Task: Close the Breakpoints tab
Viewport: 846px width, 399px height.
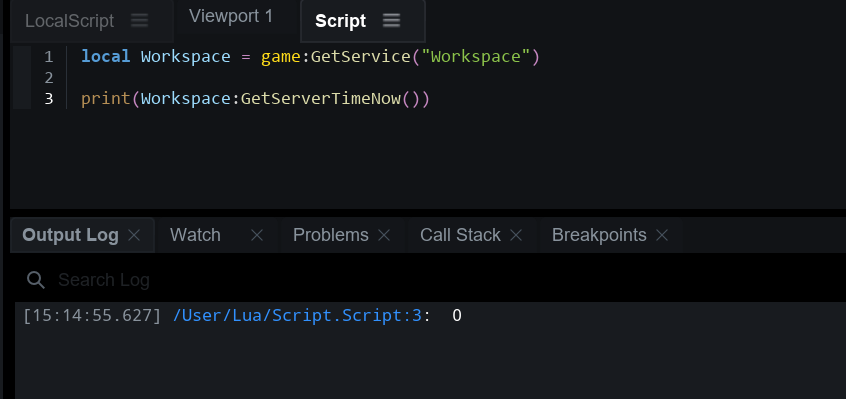Action: [662, 235]
